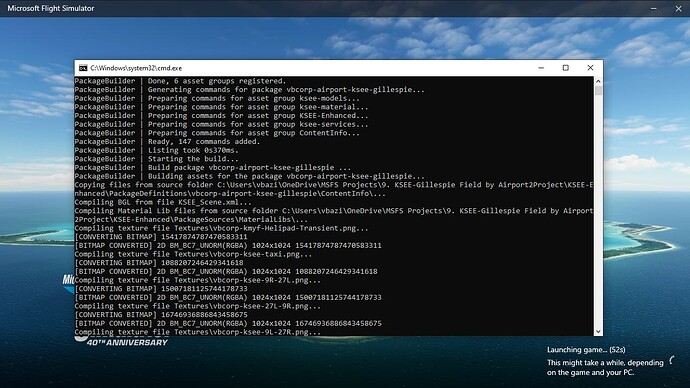Screen dimensions: 690x388
Task: Click '[CONVERTING BITMAP] 10882072464293416​18' line
Action: point(159,263)
